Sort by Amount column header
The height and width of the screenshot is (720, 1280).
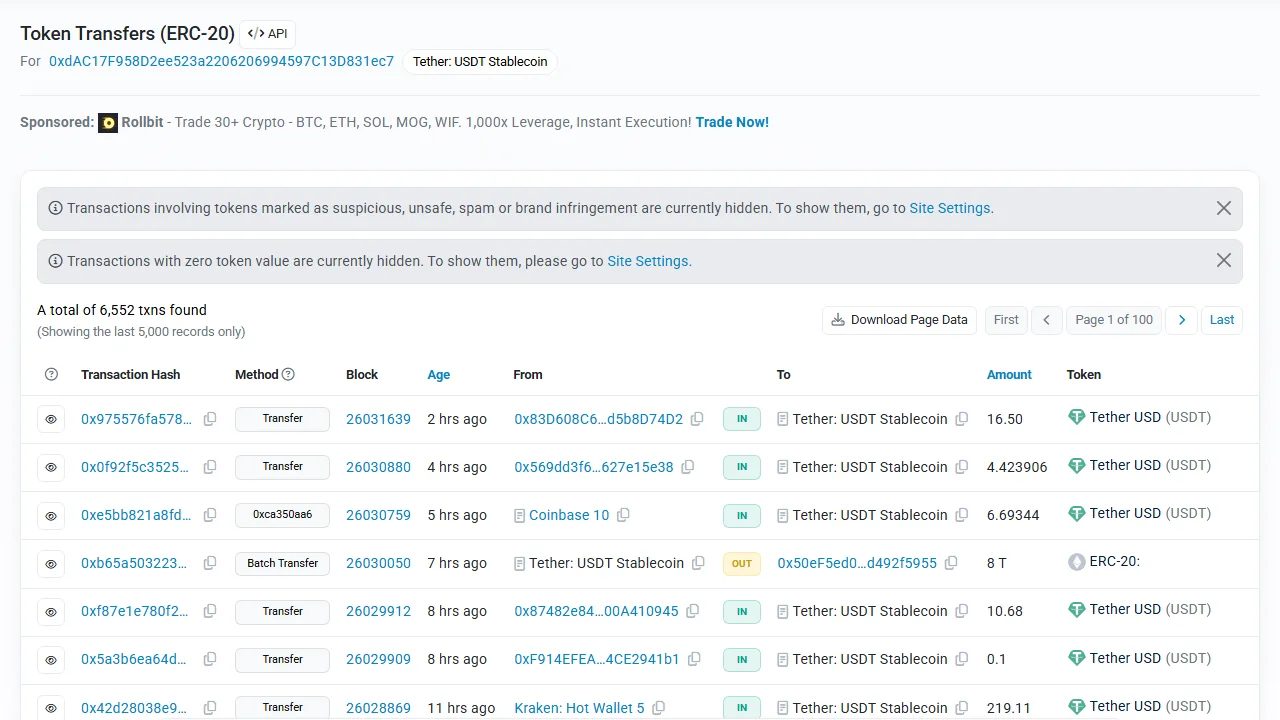coord(1009,374)
